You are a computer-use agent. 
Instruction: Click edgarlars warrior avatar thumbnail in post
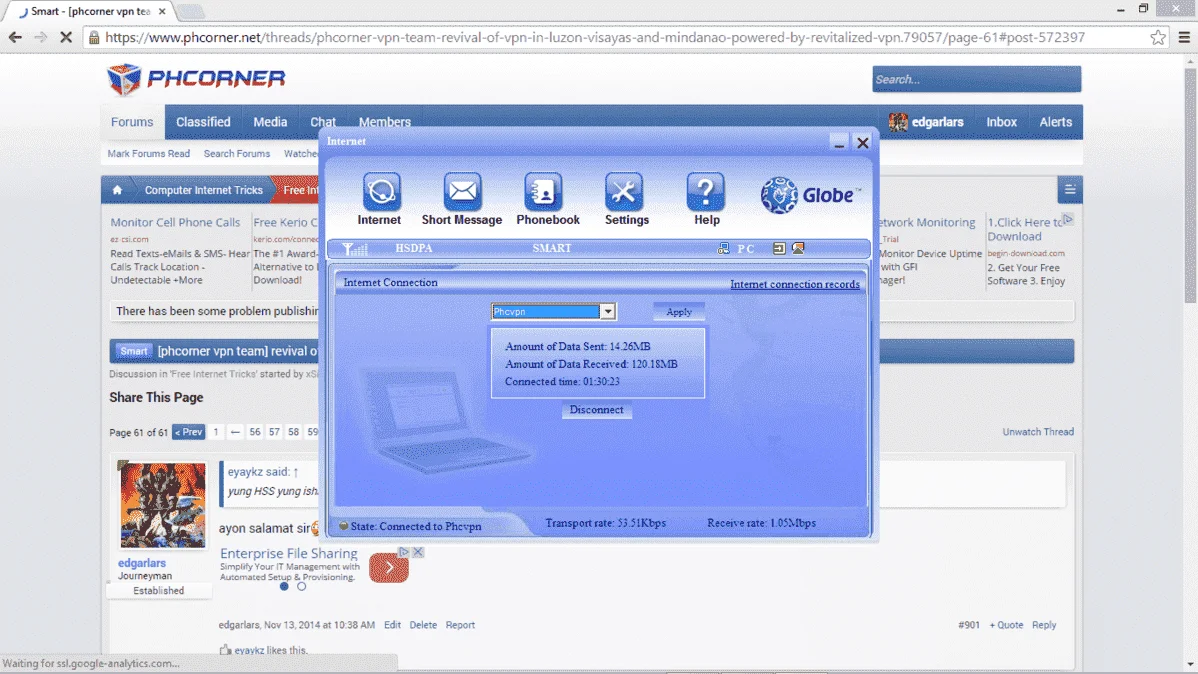[163, 505]
